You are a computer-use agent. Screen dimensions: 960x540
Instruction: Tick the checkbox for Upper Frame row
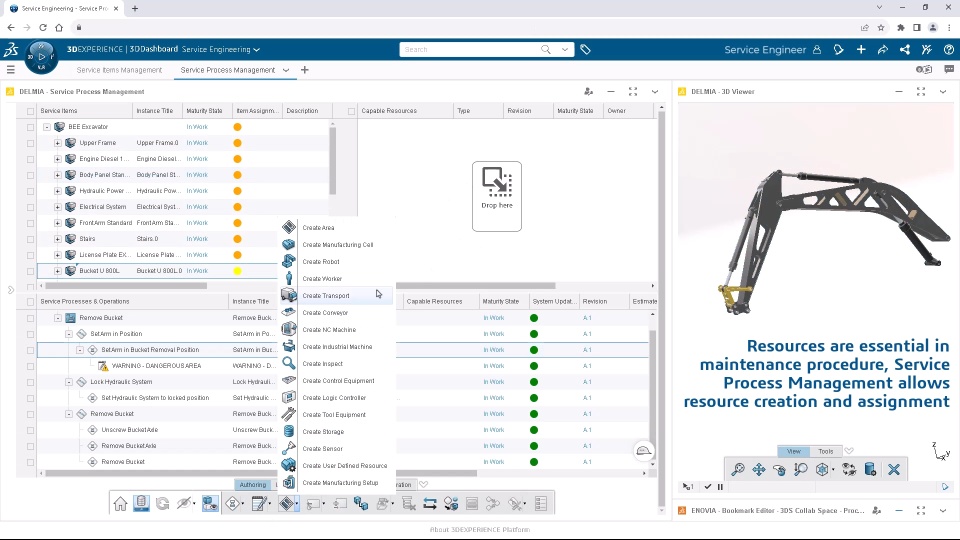pyautogui.click(x=31, y=143)
